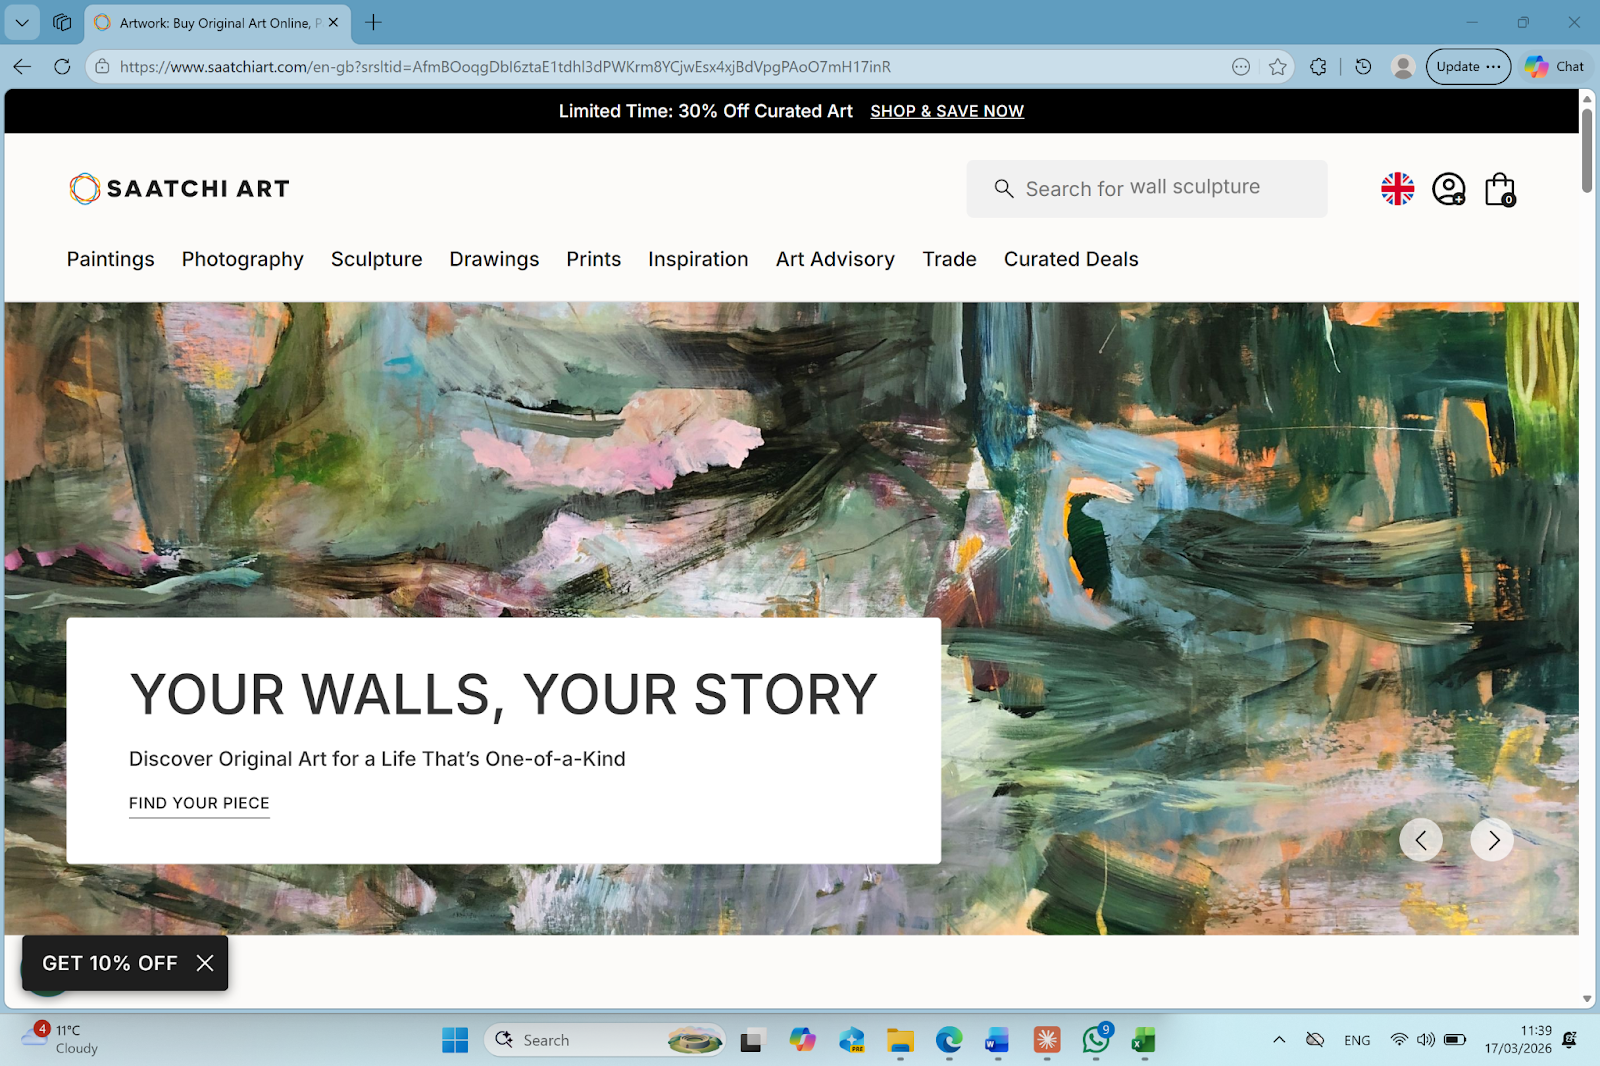The height and width of the screenshot is (1066, 1600).
Task: Show hidden icons in the system tray
Action: [x=1279, y=1040]
